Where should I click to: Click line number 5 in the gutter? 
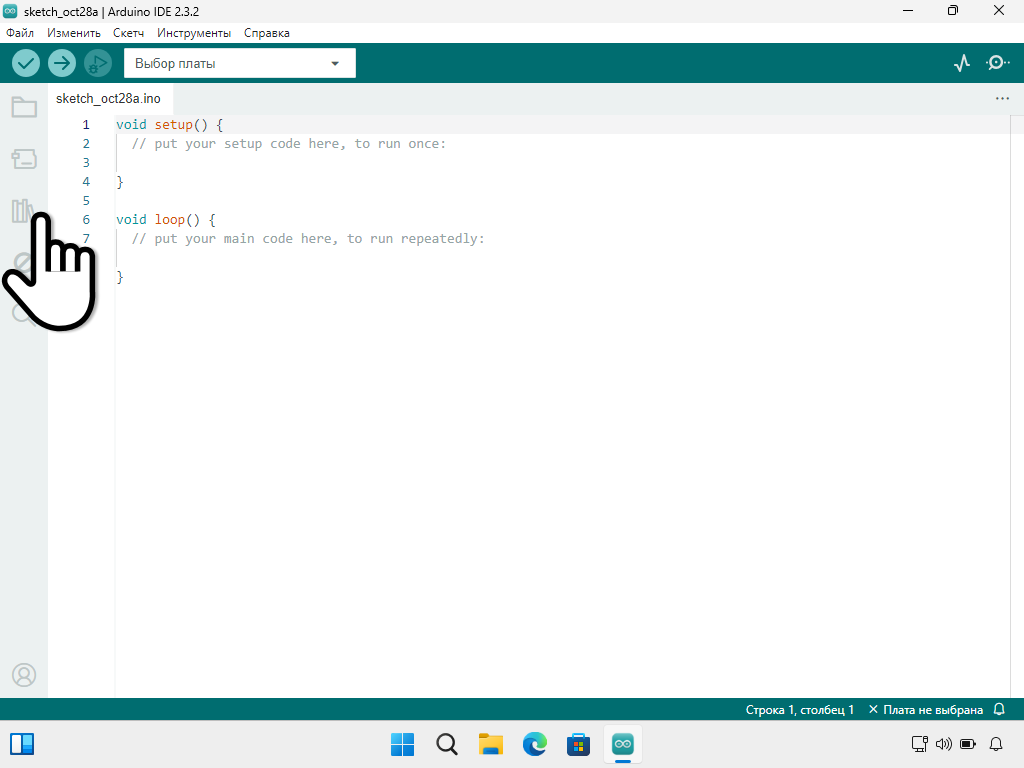(x=86, y=200)
